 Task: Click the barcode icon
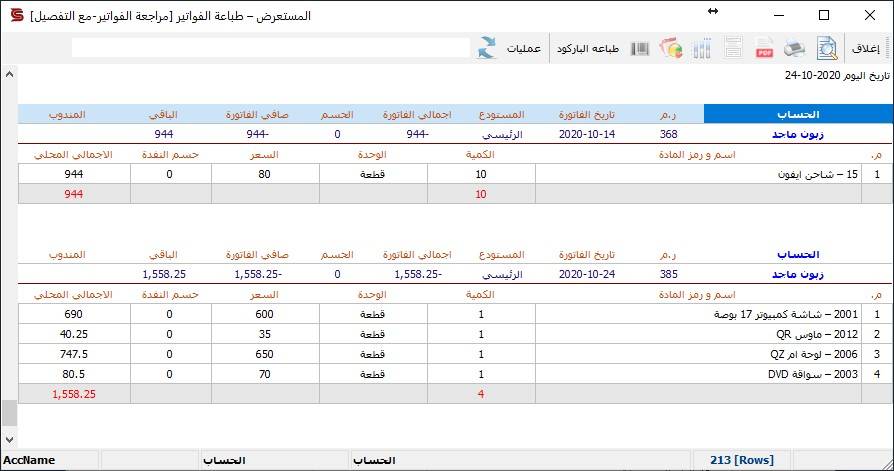tap(640, 48)
